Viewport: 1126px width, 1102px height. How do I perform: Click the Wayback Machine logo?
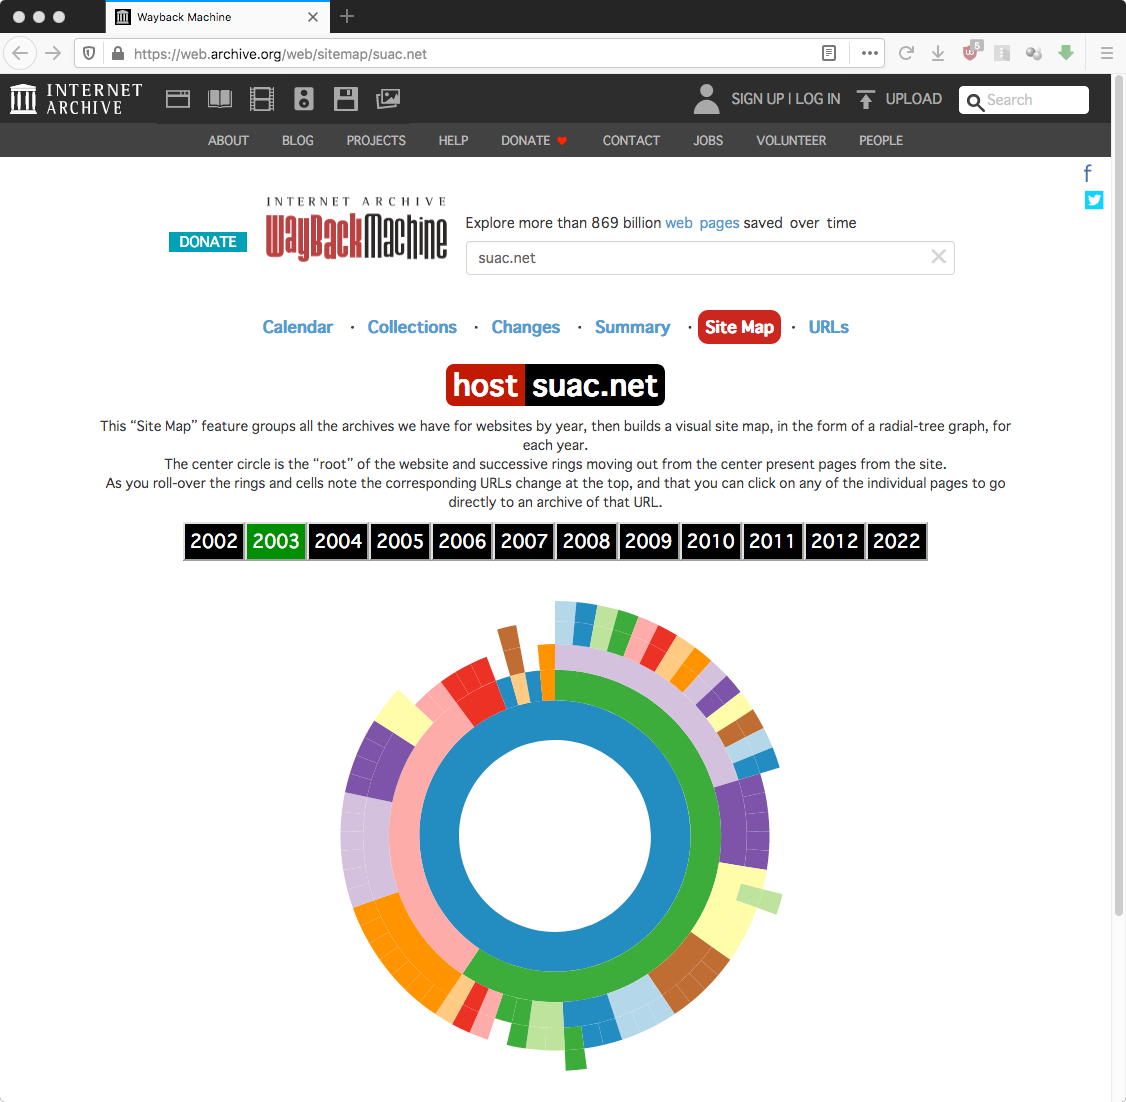(x=356, y=228)
